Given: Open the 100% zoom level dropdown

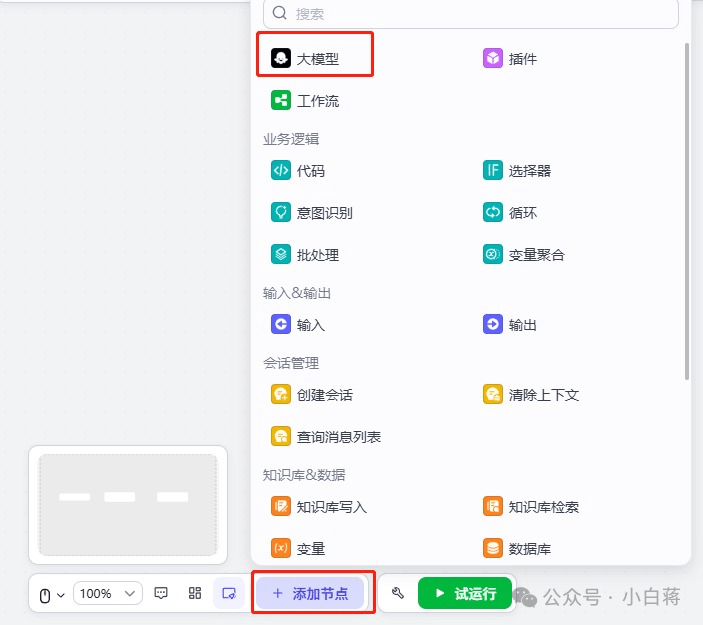Looking at the screenshot, I should [x=108, y=594].
